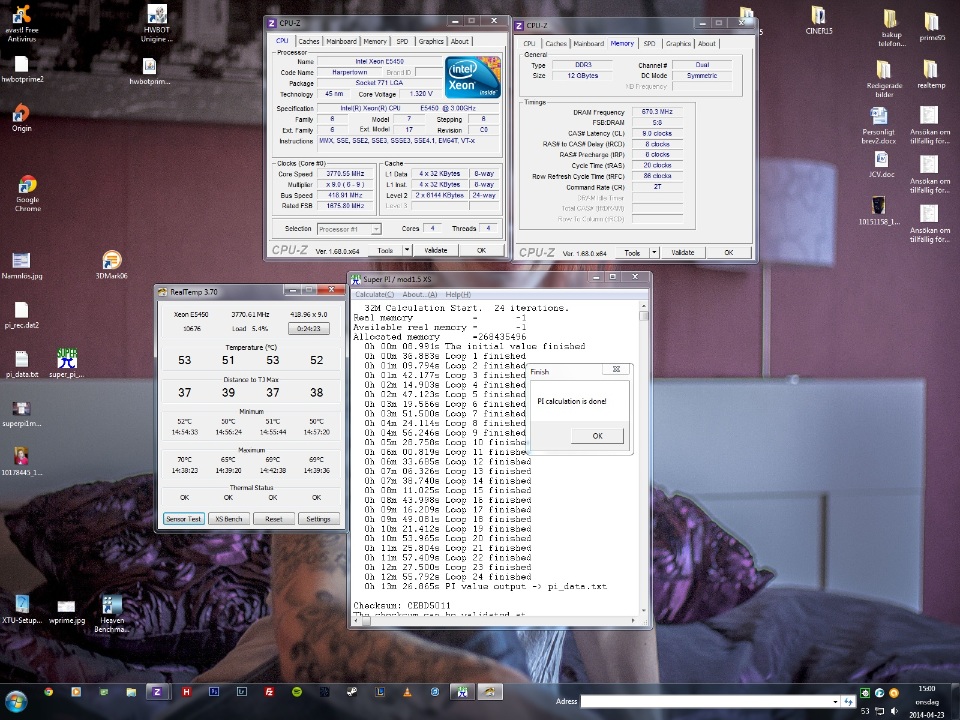Screen dimensions: 960x720
Task: Launch the super_pi desktop shortcut
Action: tap(67, 363)
